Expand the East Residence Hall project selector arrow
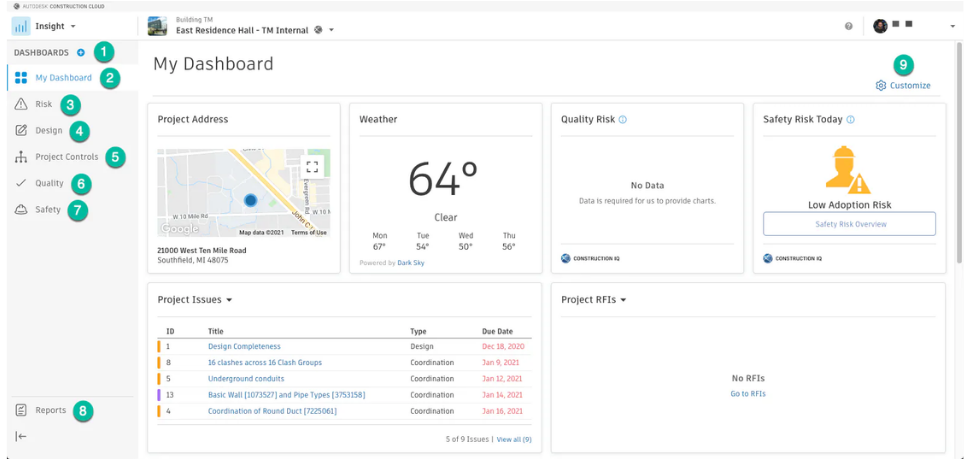968x459 pixels. pyautogui.click(x=332, y=30)
